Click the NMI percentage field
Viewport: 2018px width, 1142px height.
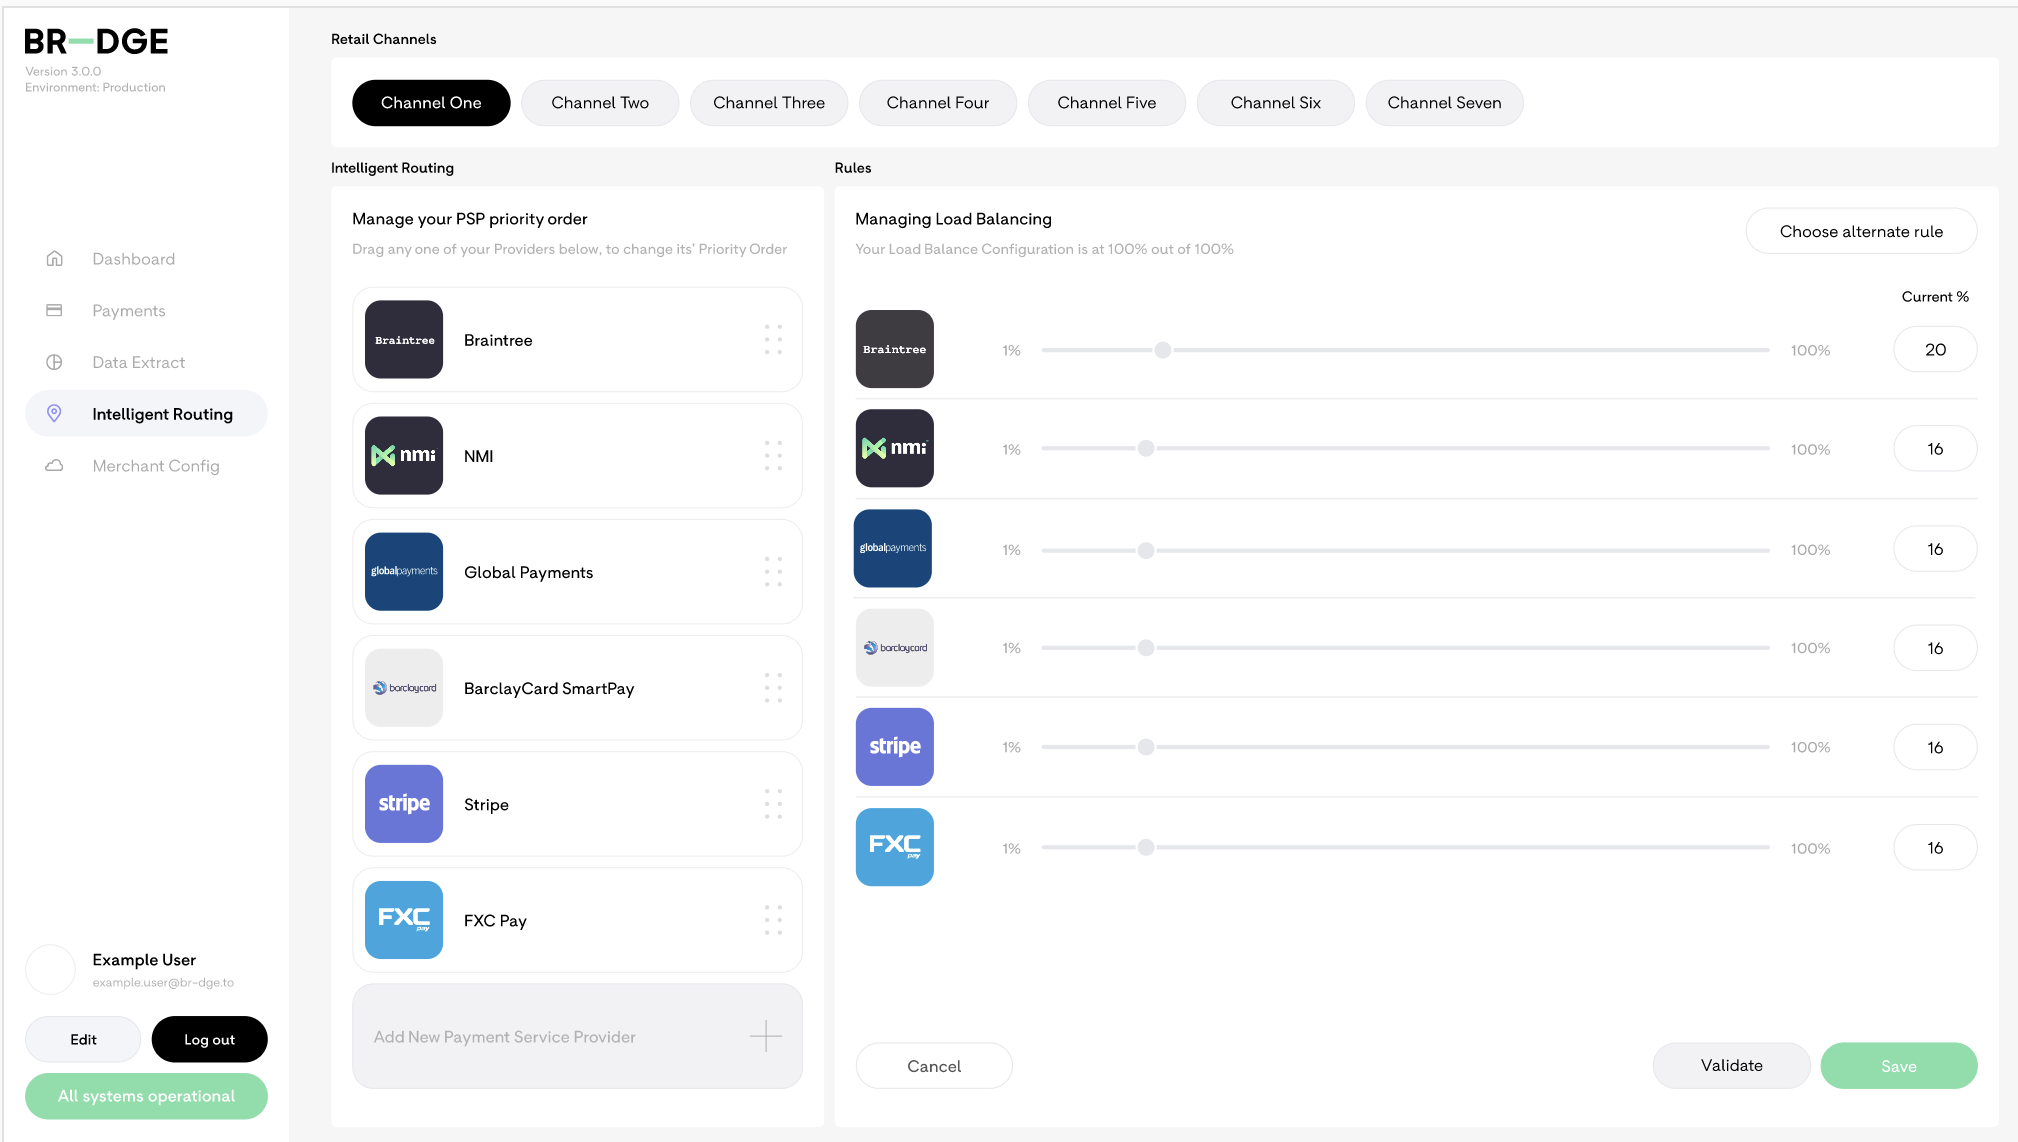click(x=1935, y=448)
